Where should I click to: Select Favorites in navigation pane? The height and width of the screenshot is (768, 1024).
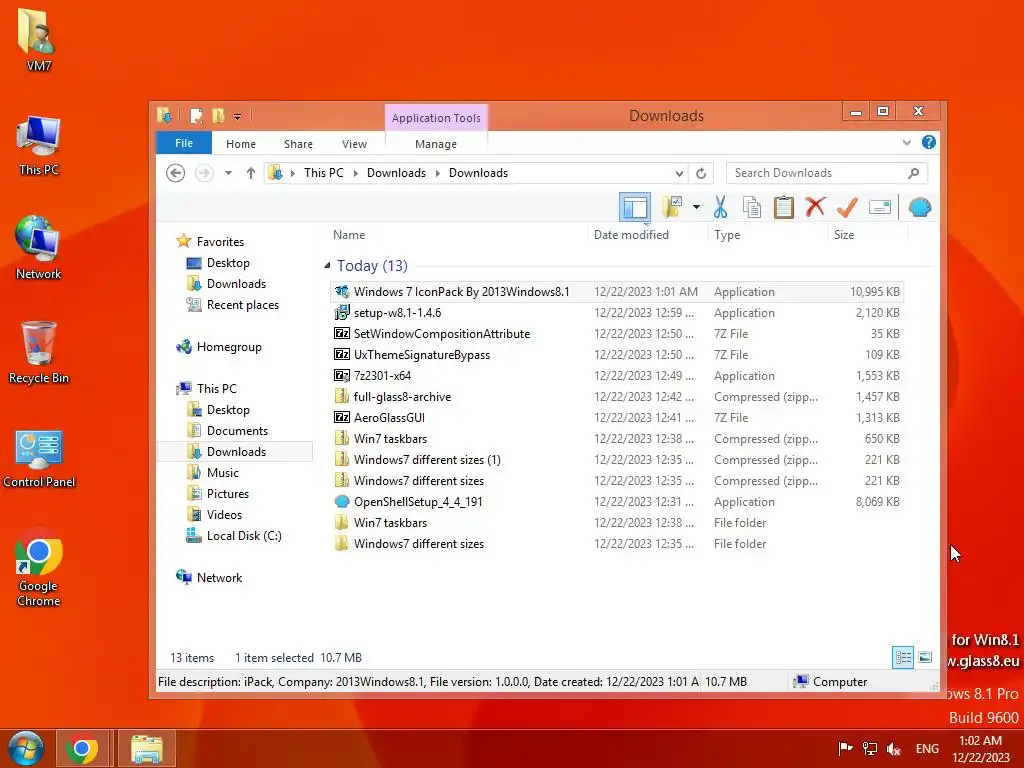(x=219, y=242)
